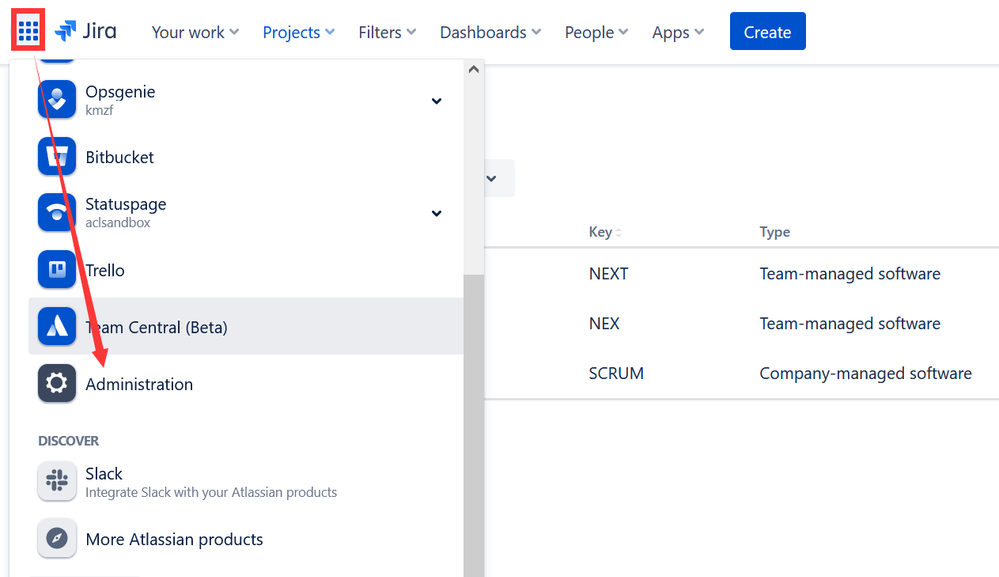Open the Slack integration icon
Screen dimensions: 999x577
click(x=57, y=481)
